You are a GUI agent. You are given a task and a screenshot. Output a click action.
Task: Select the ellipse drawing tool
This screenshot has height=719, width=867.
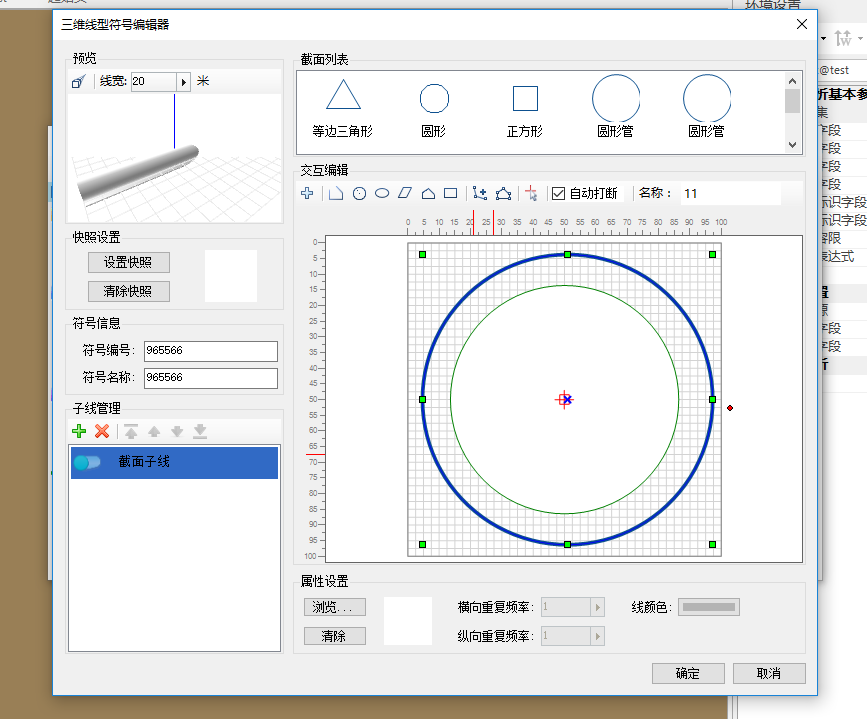pos(381,193)
